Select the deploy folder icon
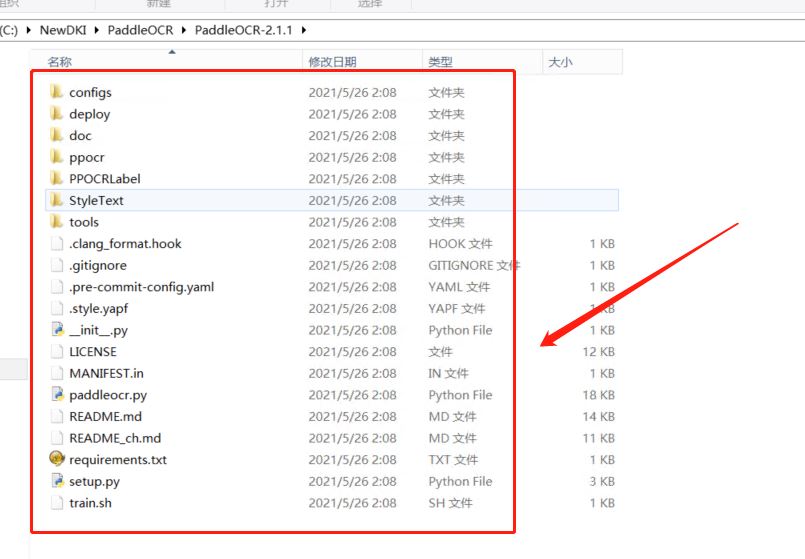 [x=56, y=113]
